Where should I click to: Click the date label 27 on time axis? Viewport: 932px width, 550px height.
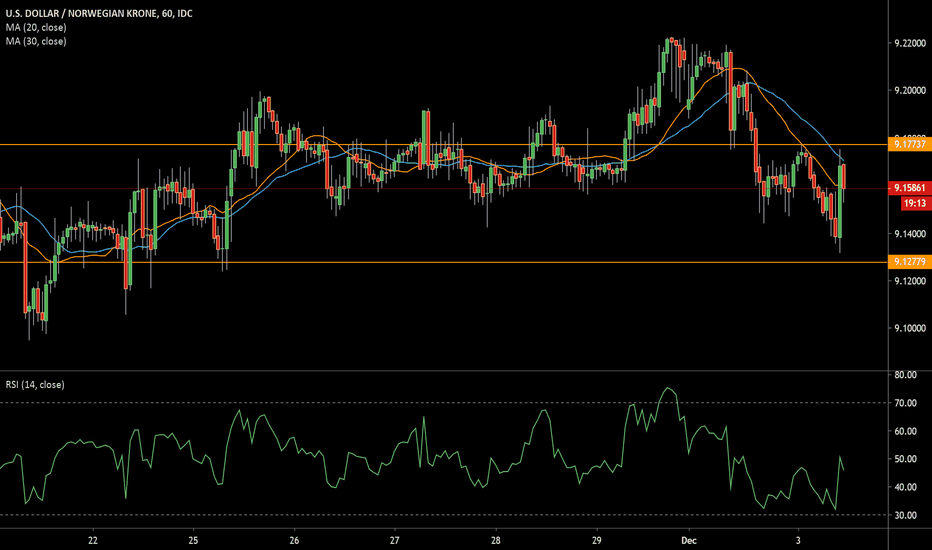point(395,540)
